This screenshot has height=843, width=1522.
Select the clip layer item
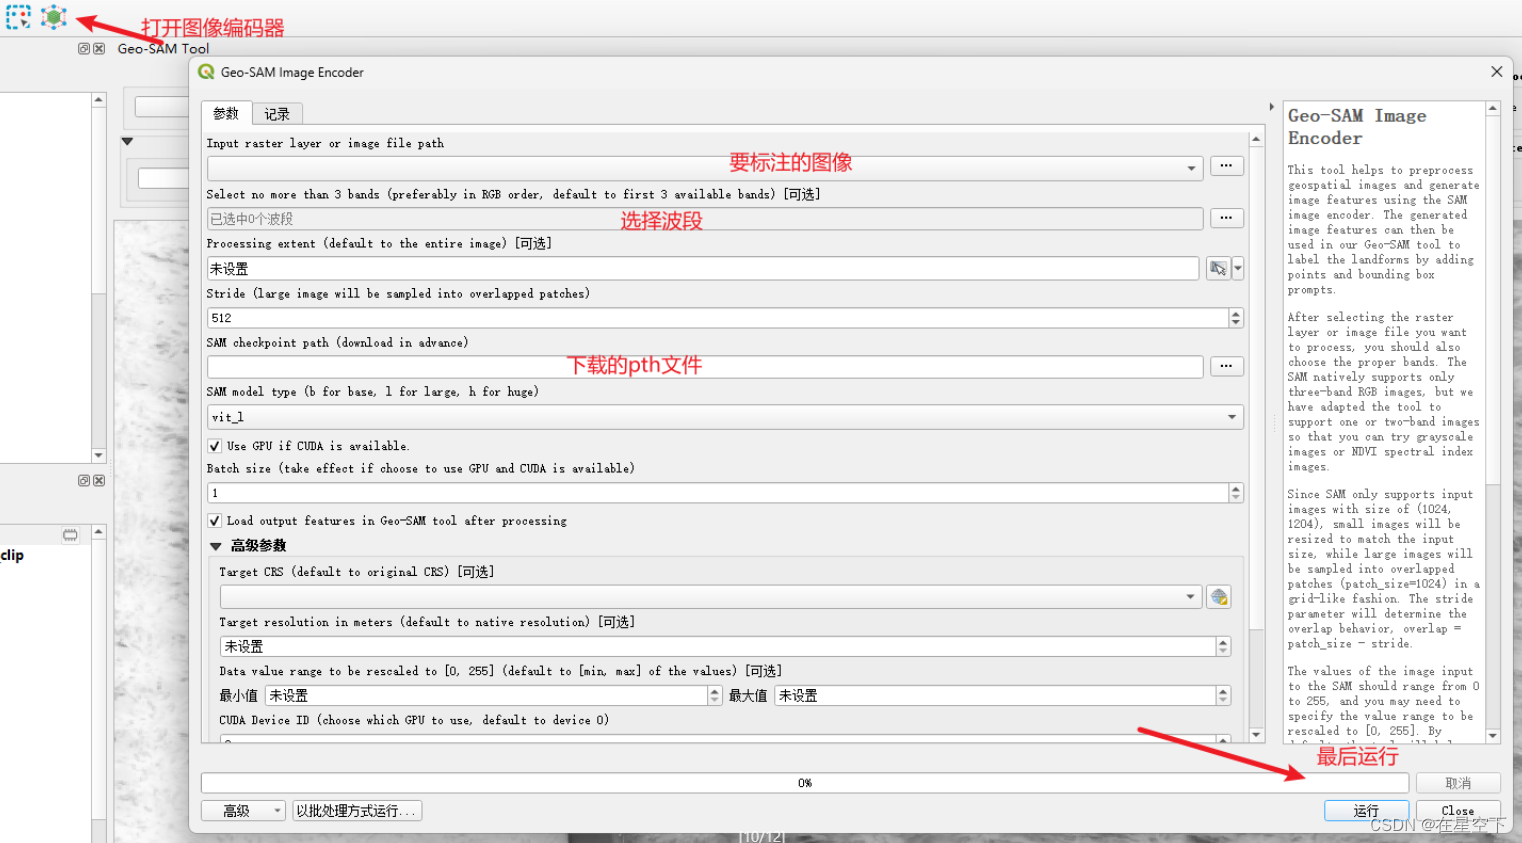pos(13,556)
